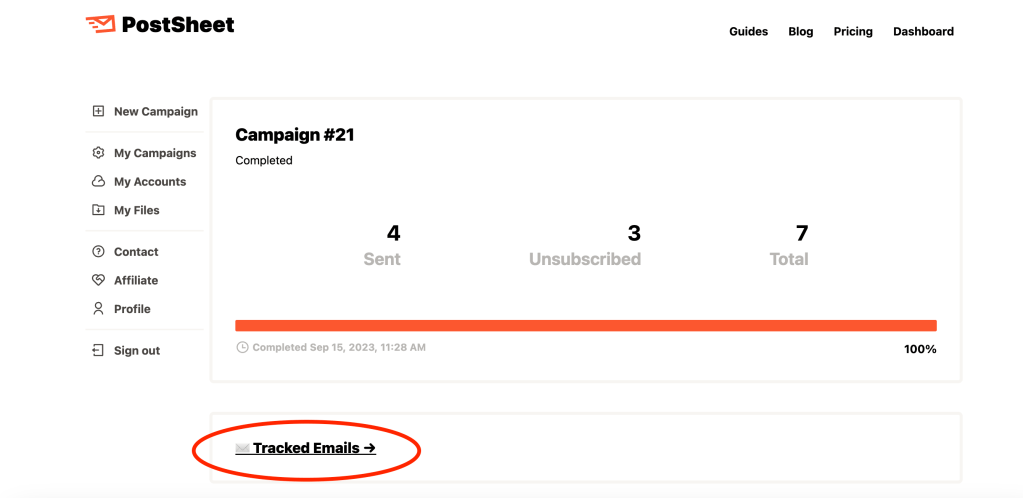
Task: Click the clock icon near completion date
Action: 242,348
